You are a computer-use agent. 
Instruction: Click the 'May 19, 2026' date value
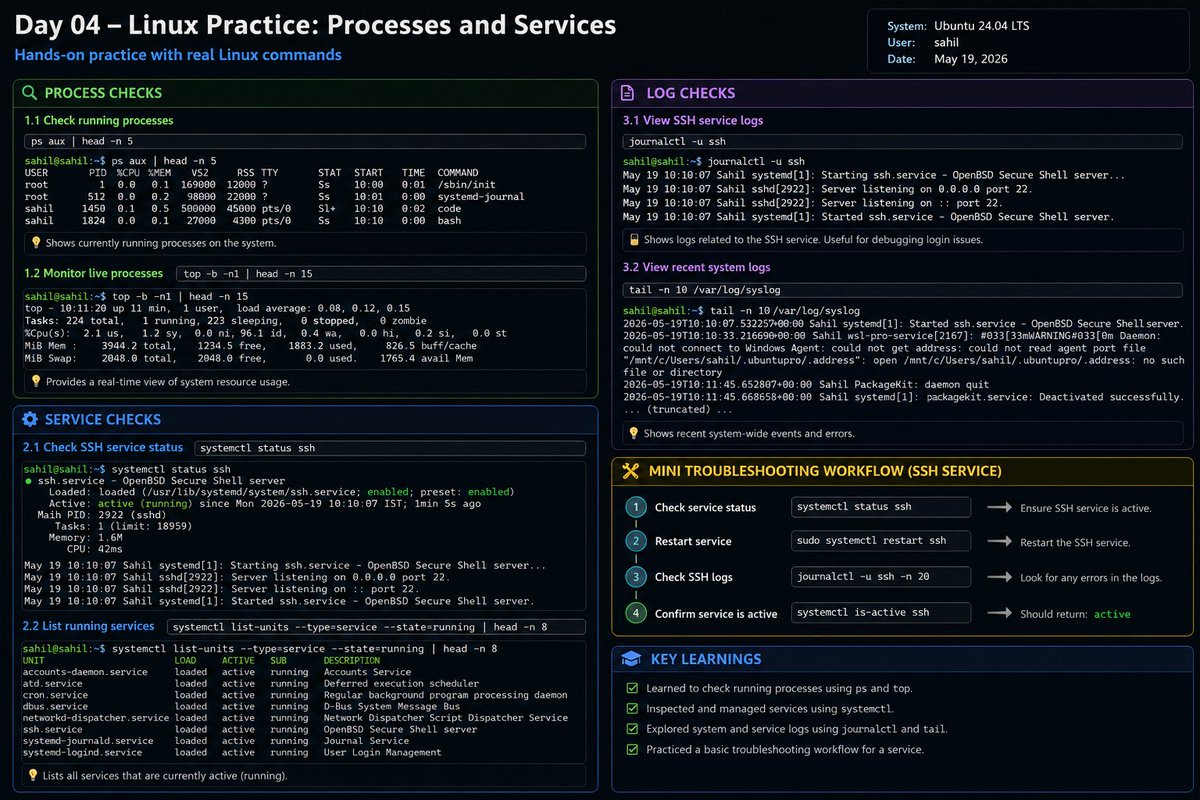point(971,59)
